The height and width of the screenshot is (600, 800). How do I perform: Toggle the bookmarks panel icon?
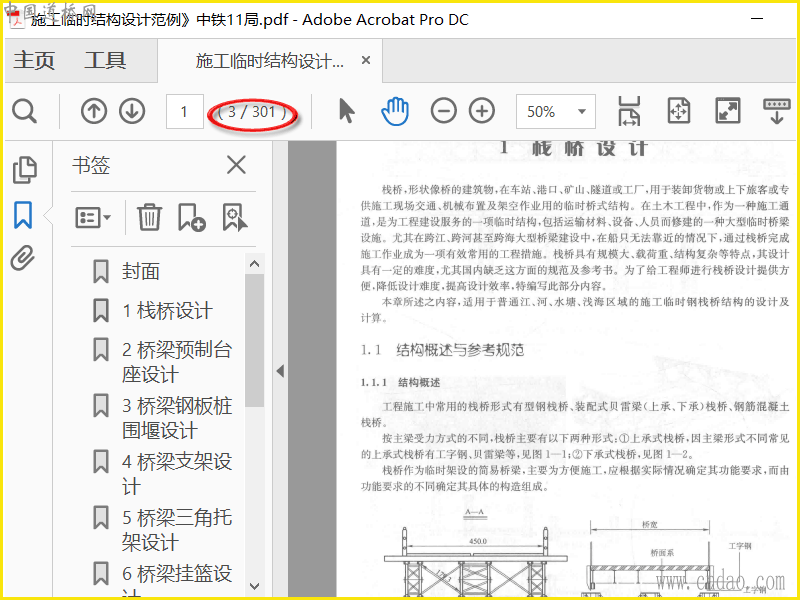click(x=23, y=215)
